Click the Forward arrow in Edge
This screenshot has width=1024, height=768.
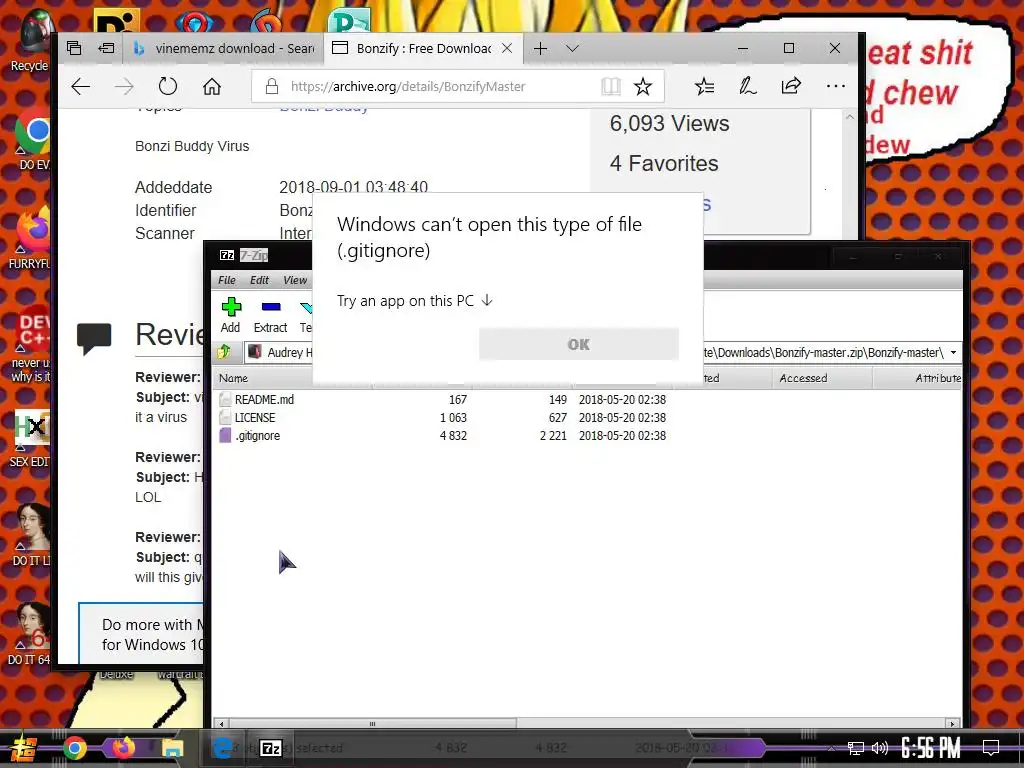point(124,86)
